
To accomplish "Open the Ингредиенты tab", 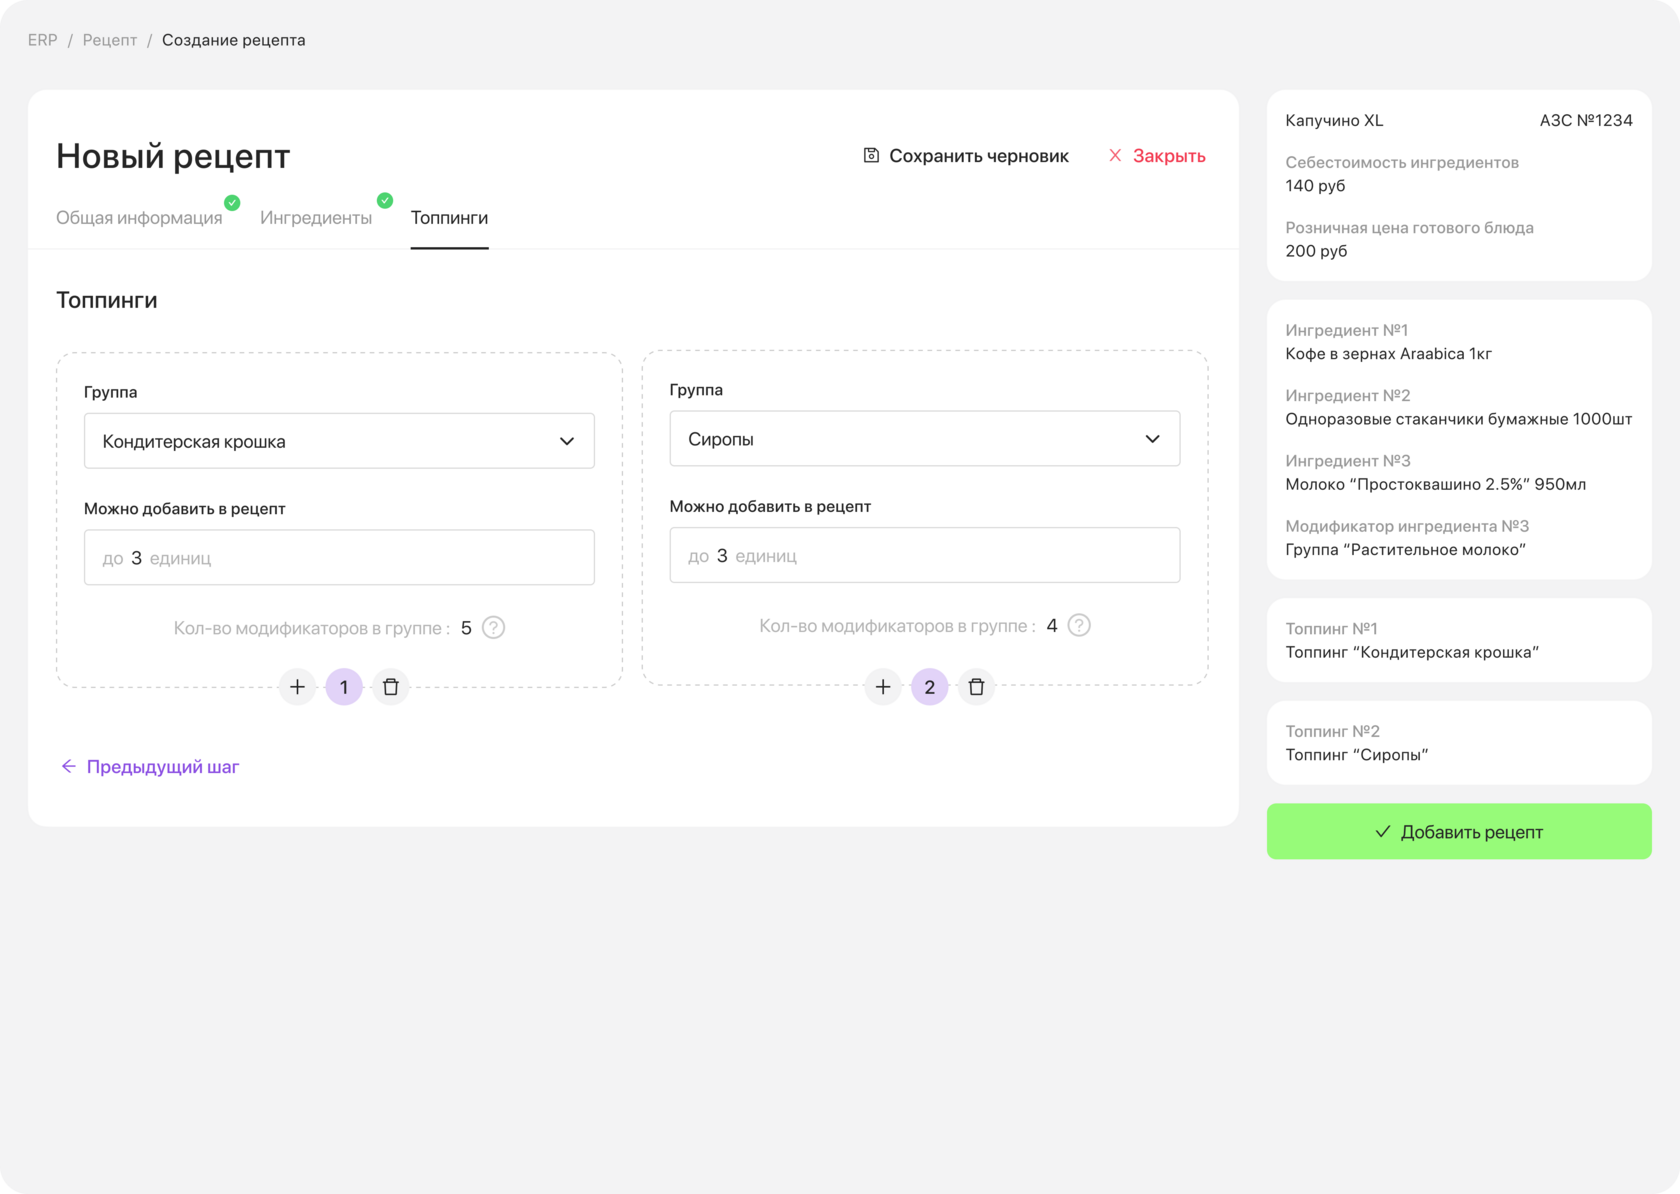I will [x=316, y=218].
